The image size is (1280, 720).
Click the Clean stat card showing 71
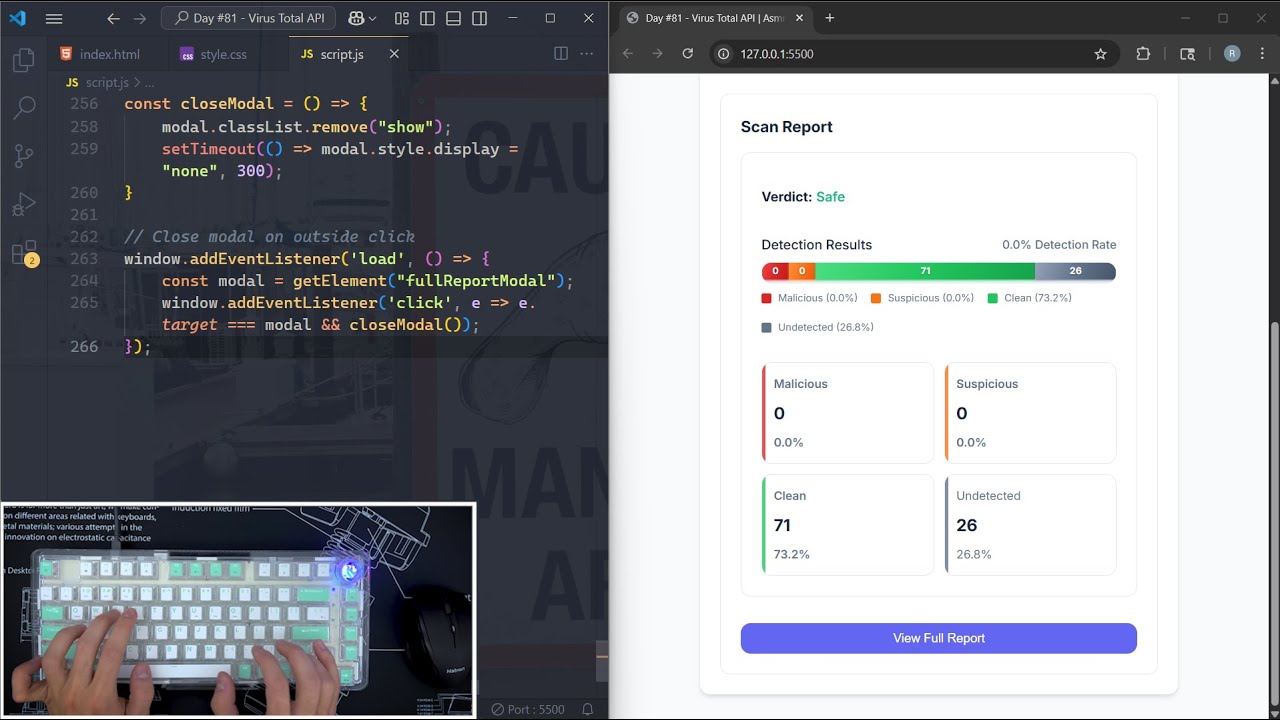847,525
